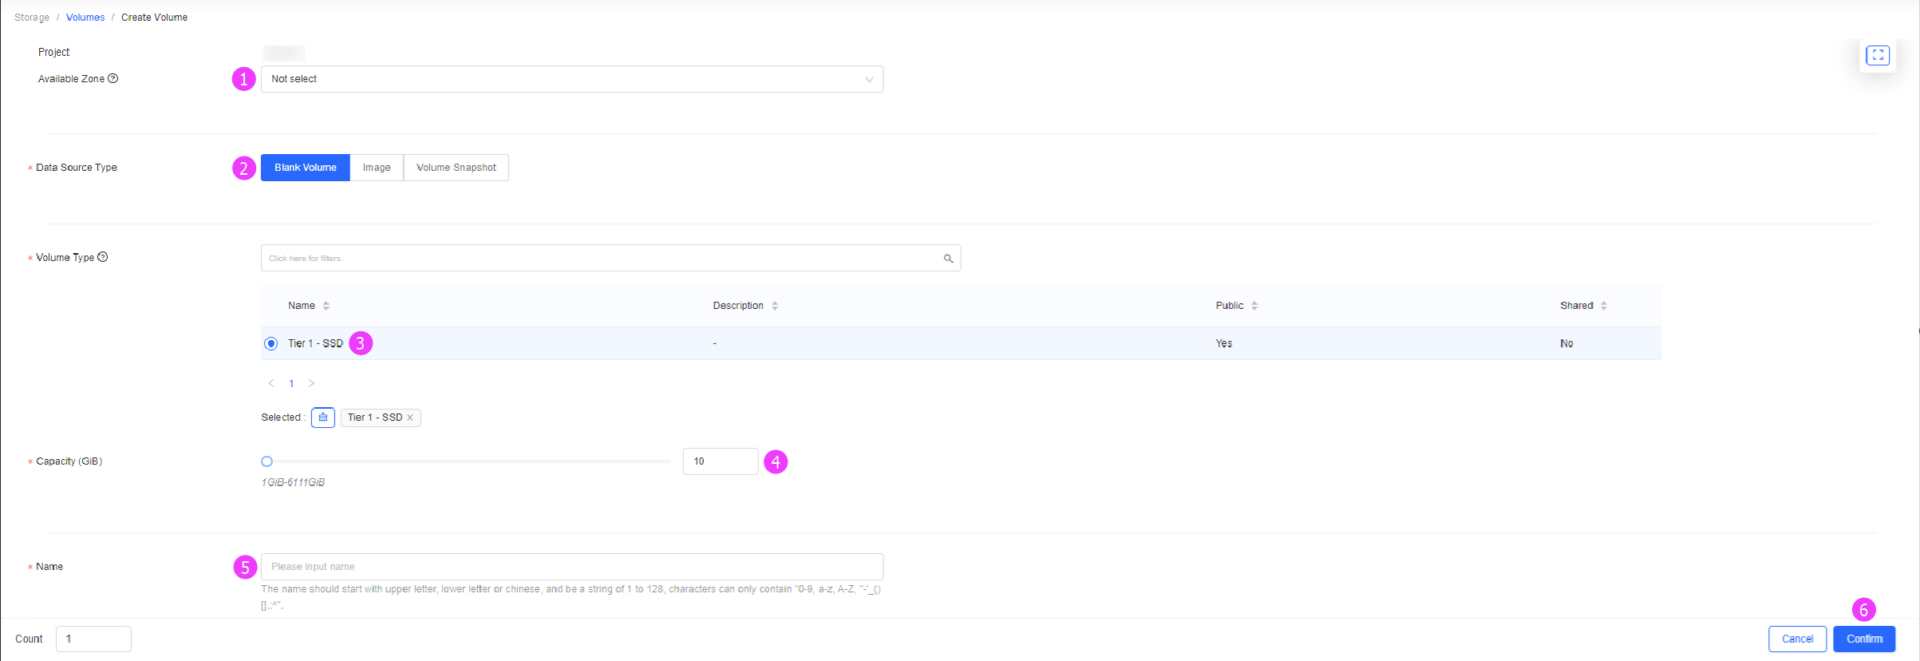This screenshot has height=661, width=1920.
Task: Select the Tier 1 - SSD radio button
Action: click(271, 343)
